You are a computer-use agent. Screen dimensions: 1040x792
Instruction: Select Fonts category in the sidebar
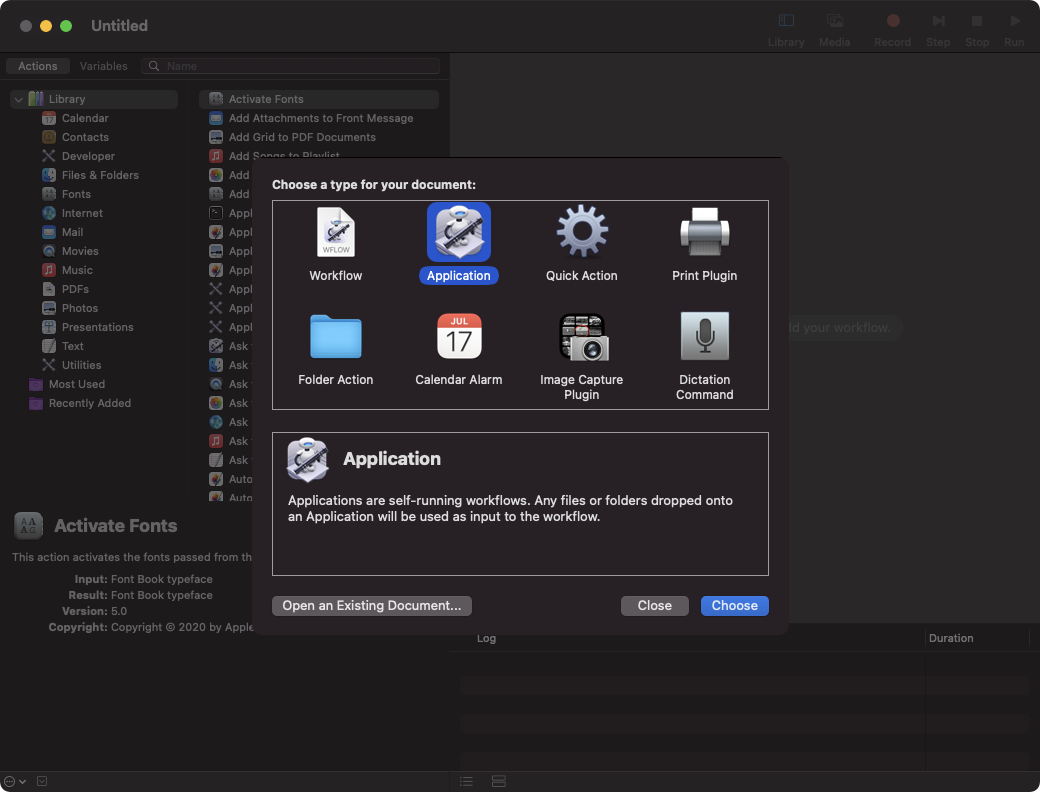pyautogui.click(x=76, y=194)
